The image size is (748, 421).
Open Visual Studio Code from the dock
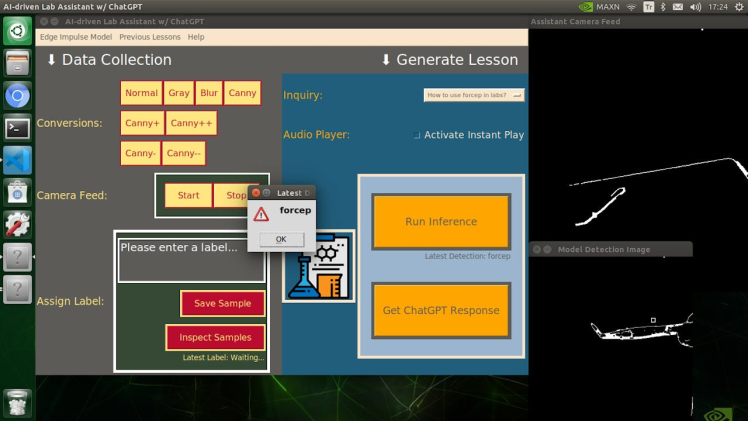click(x=17, y=160)
